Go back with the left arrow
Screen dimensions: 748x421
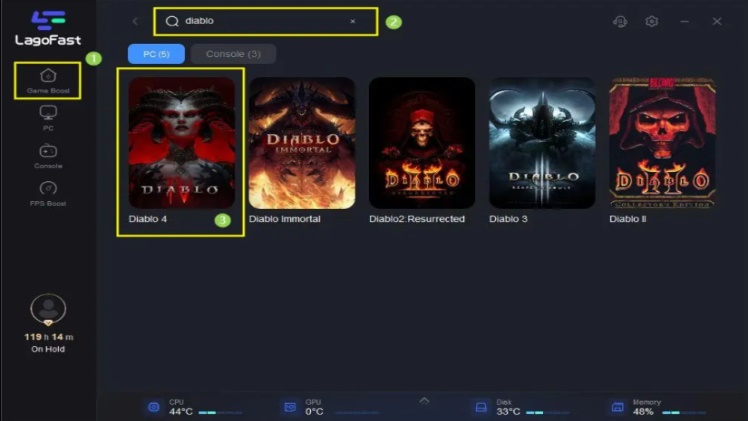click(x=135, y=21)
